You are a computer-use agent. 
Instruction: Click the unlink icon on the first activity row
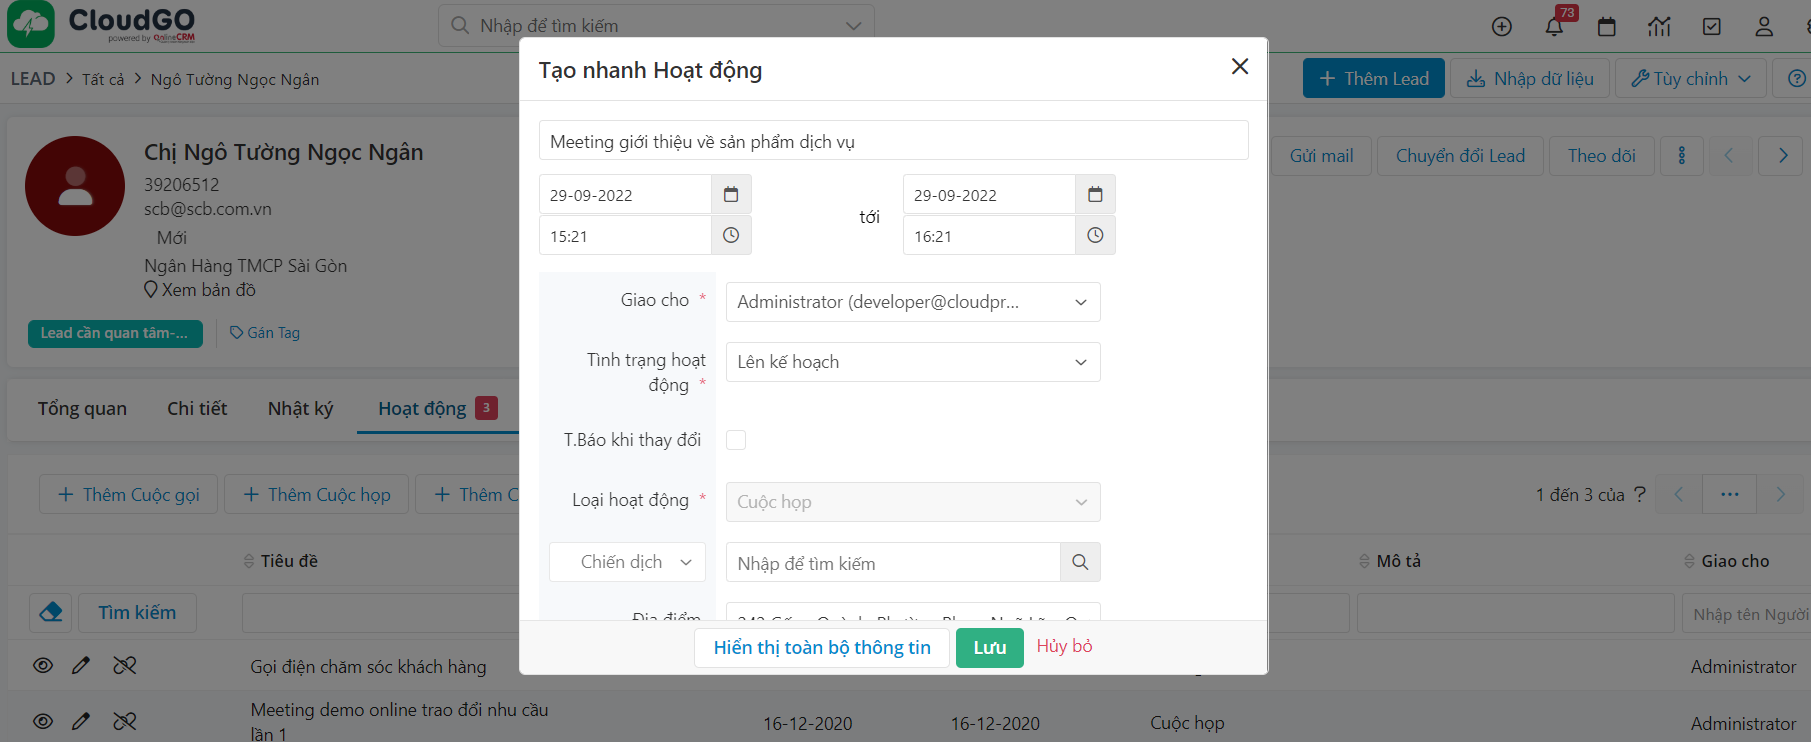point(124,665)
